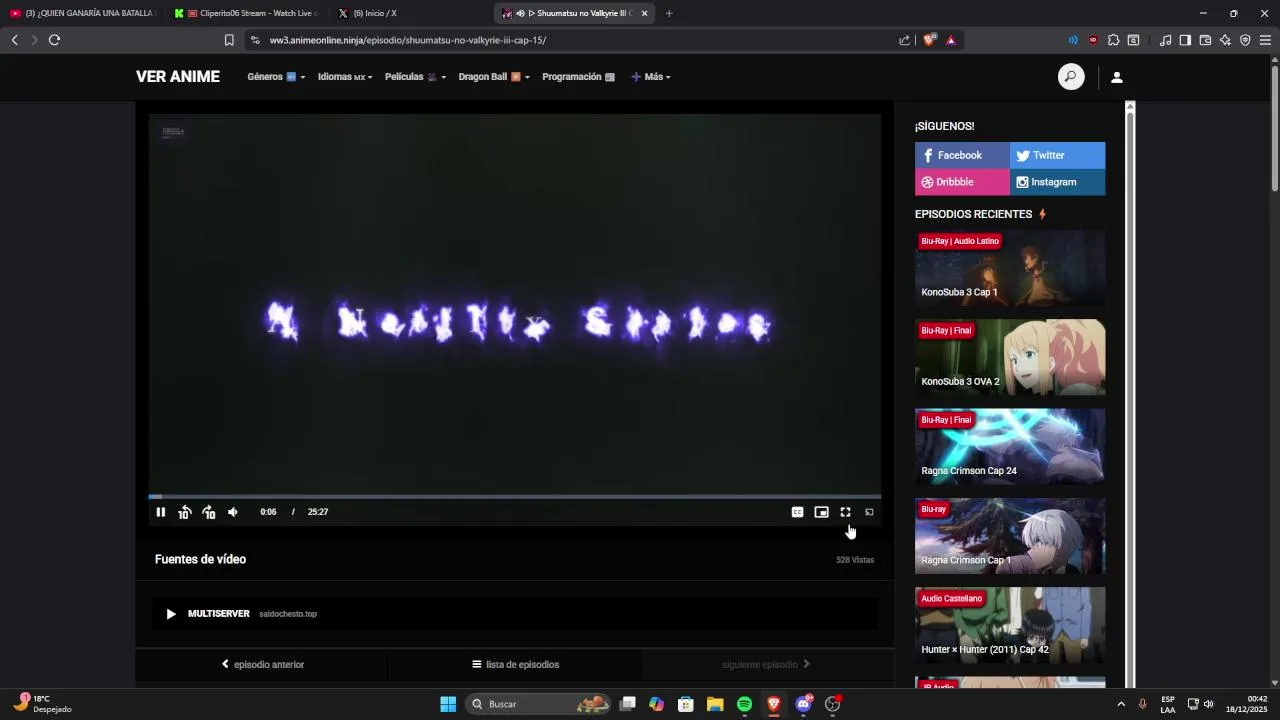
Task: Follow on Twitter button
Action: click(1058, 155)
